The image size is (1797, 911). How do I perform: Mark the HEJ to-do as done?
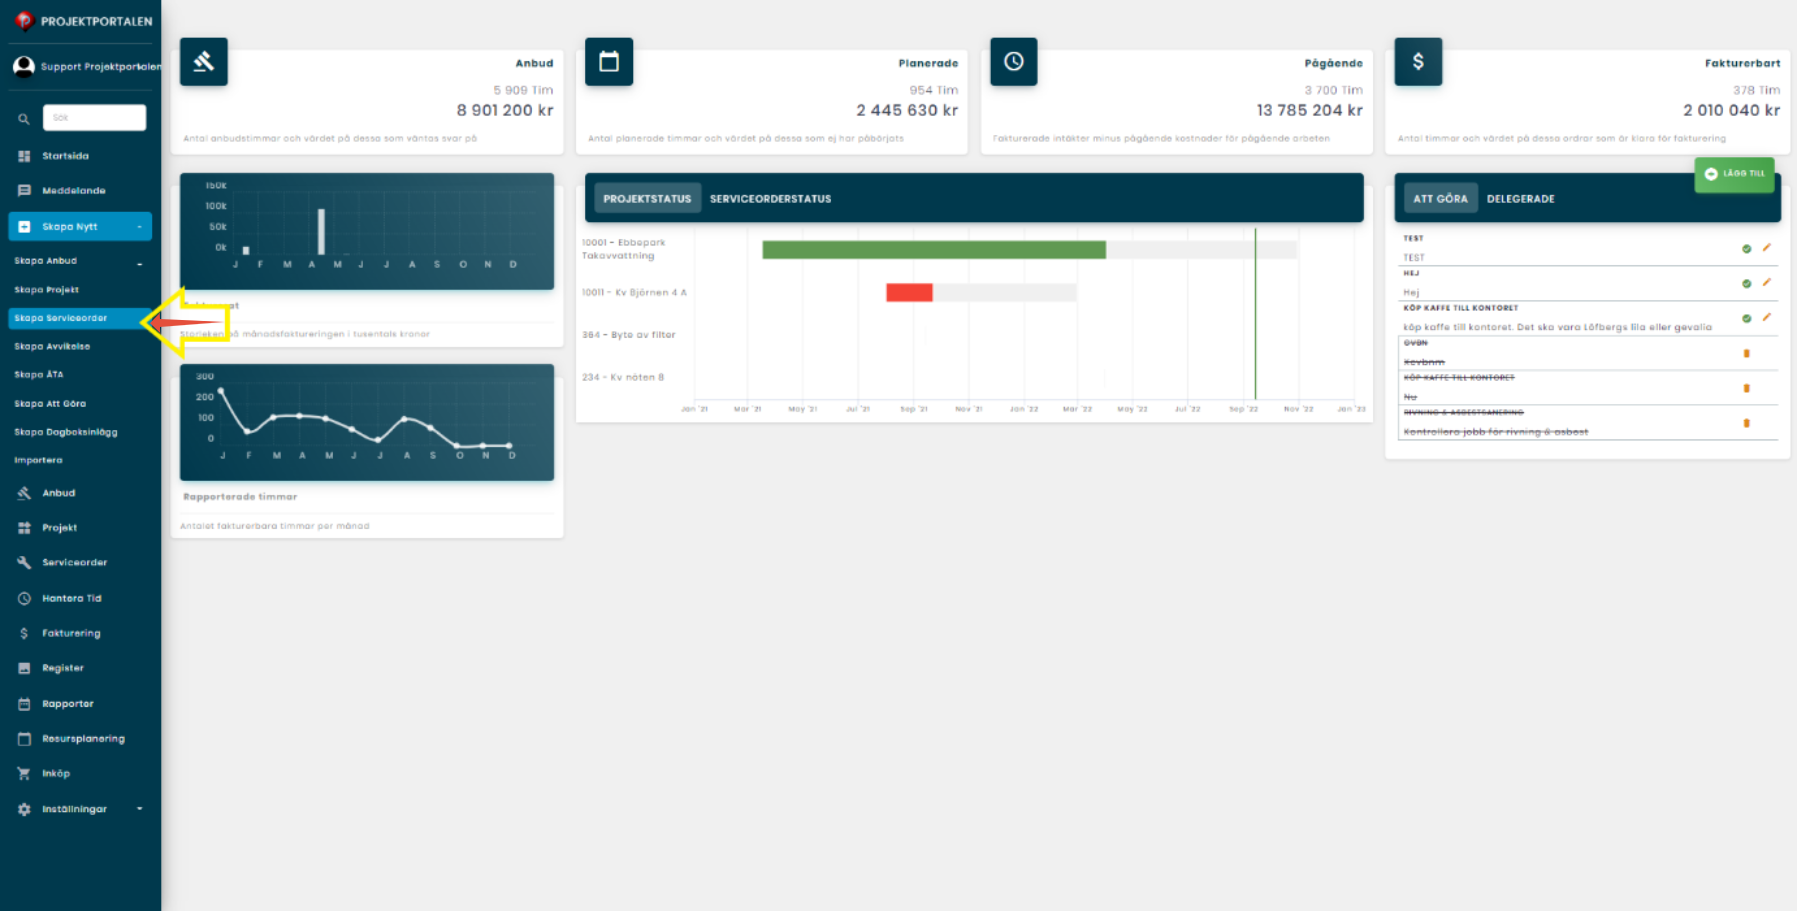pos(1747,284)
